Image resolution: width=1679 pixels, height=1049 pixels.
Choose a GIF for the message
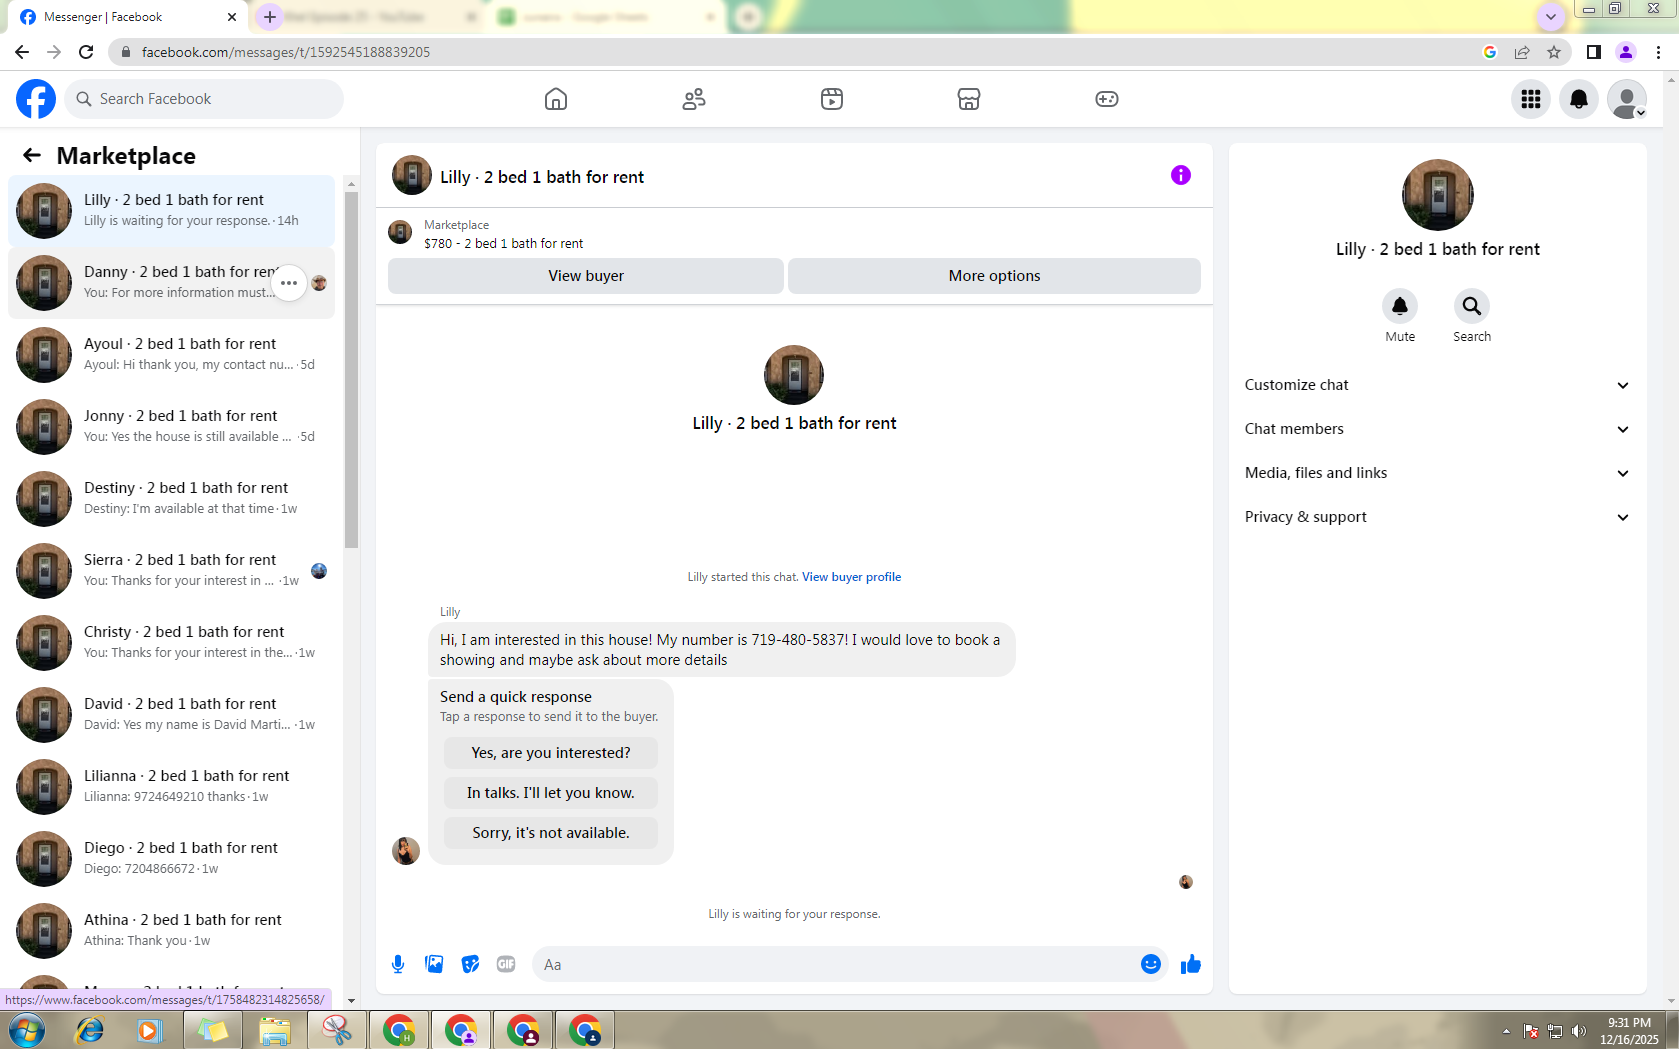pyautogui.click(x=506, y=964)
